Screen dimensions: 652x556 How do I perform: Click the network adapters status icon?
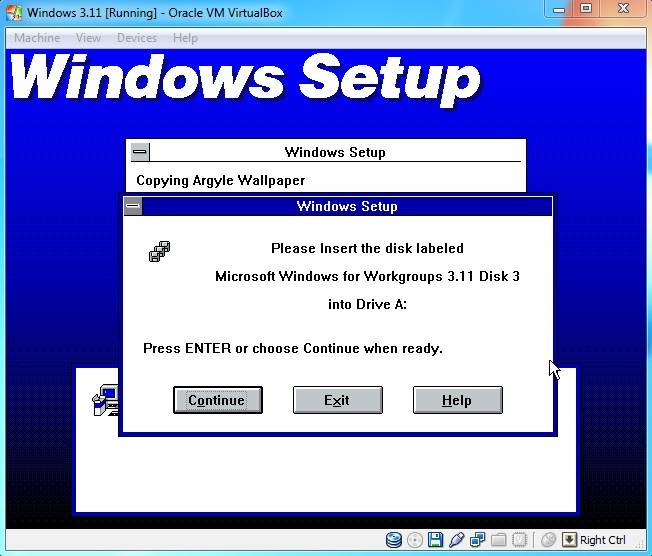point(477,540)
